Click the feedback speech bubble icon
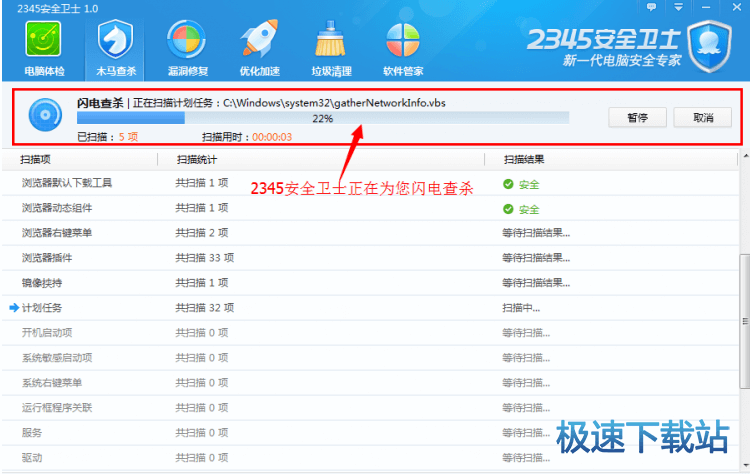 click(651, 7)
